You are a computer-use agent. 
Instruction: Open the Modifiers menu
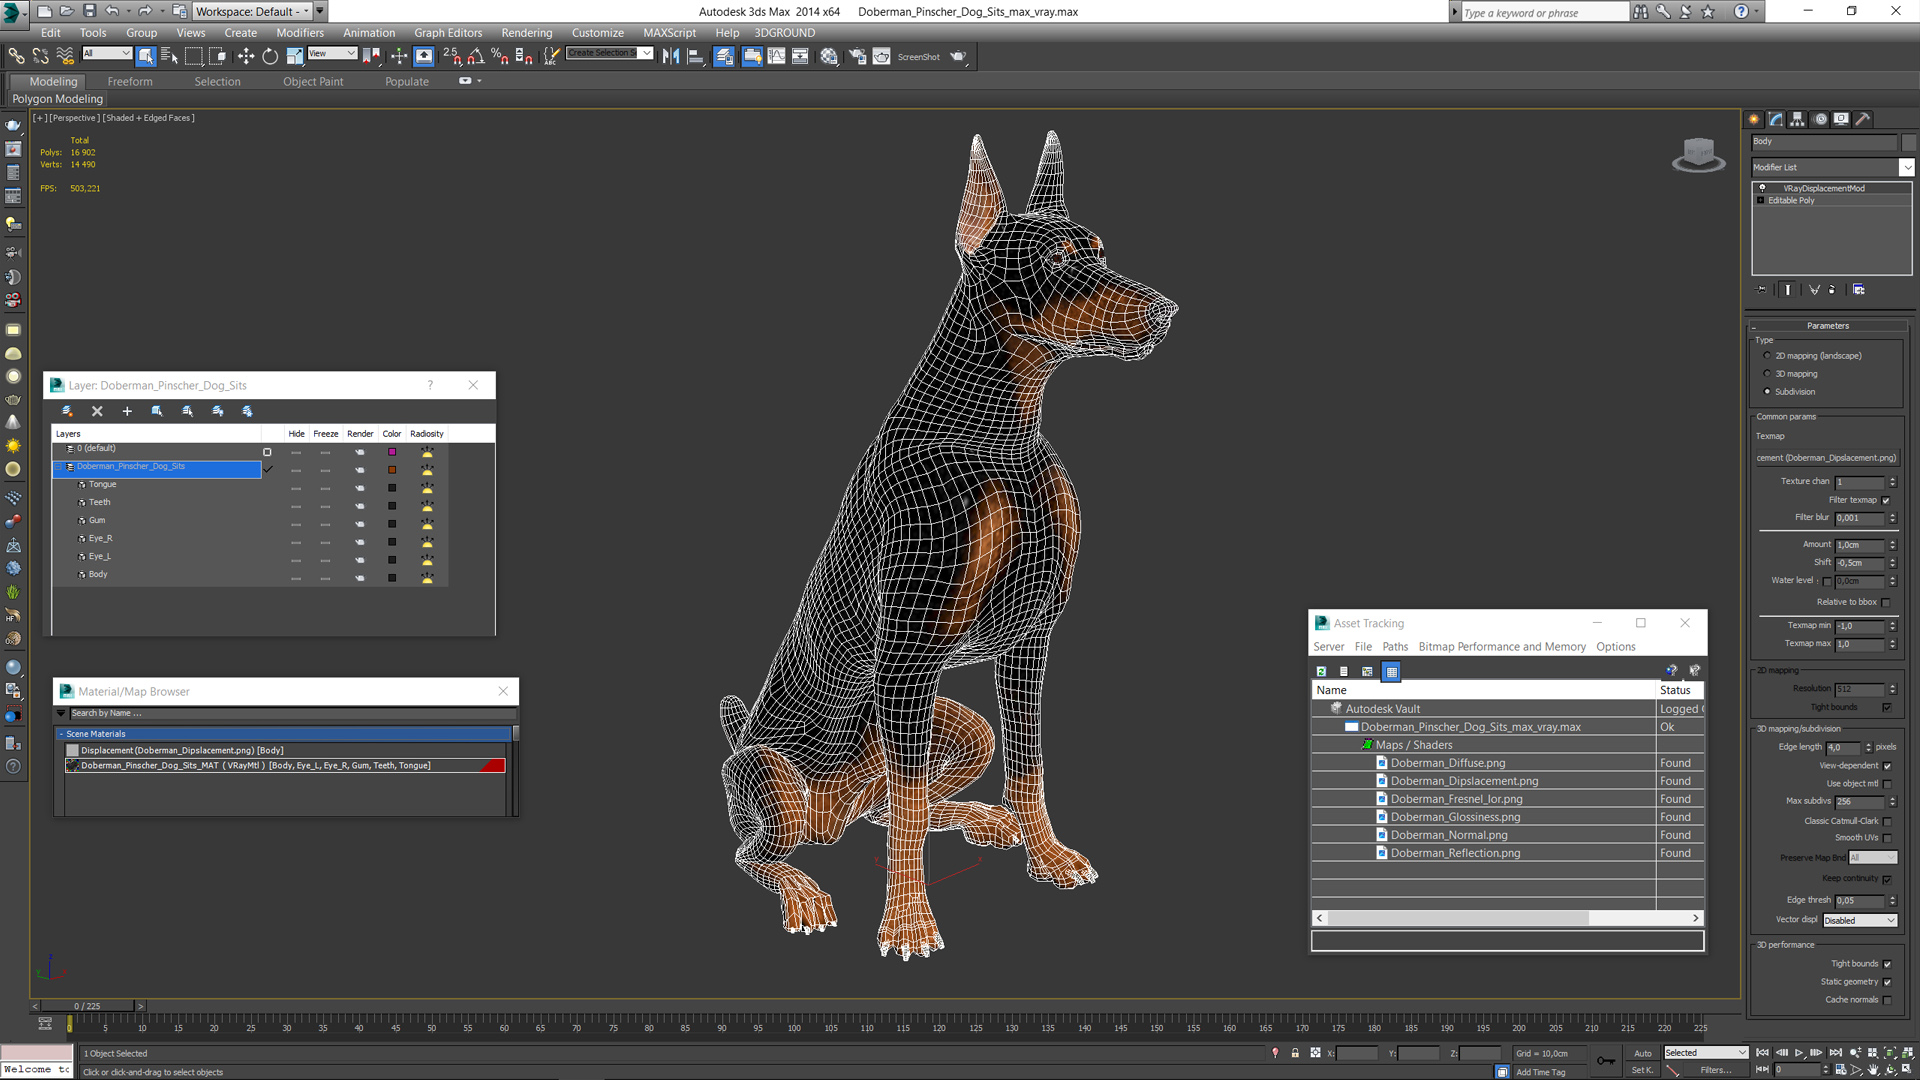click(300, 32)
